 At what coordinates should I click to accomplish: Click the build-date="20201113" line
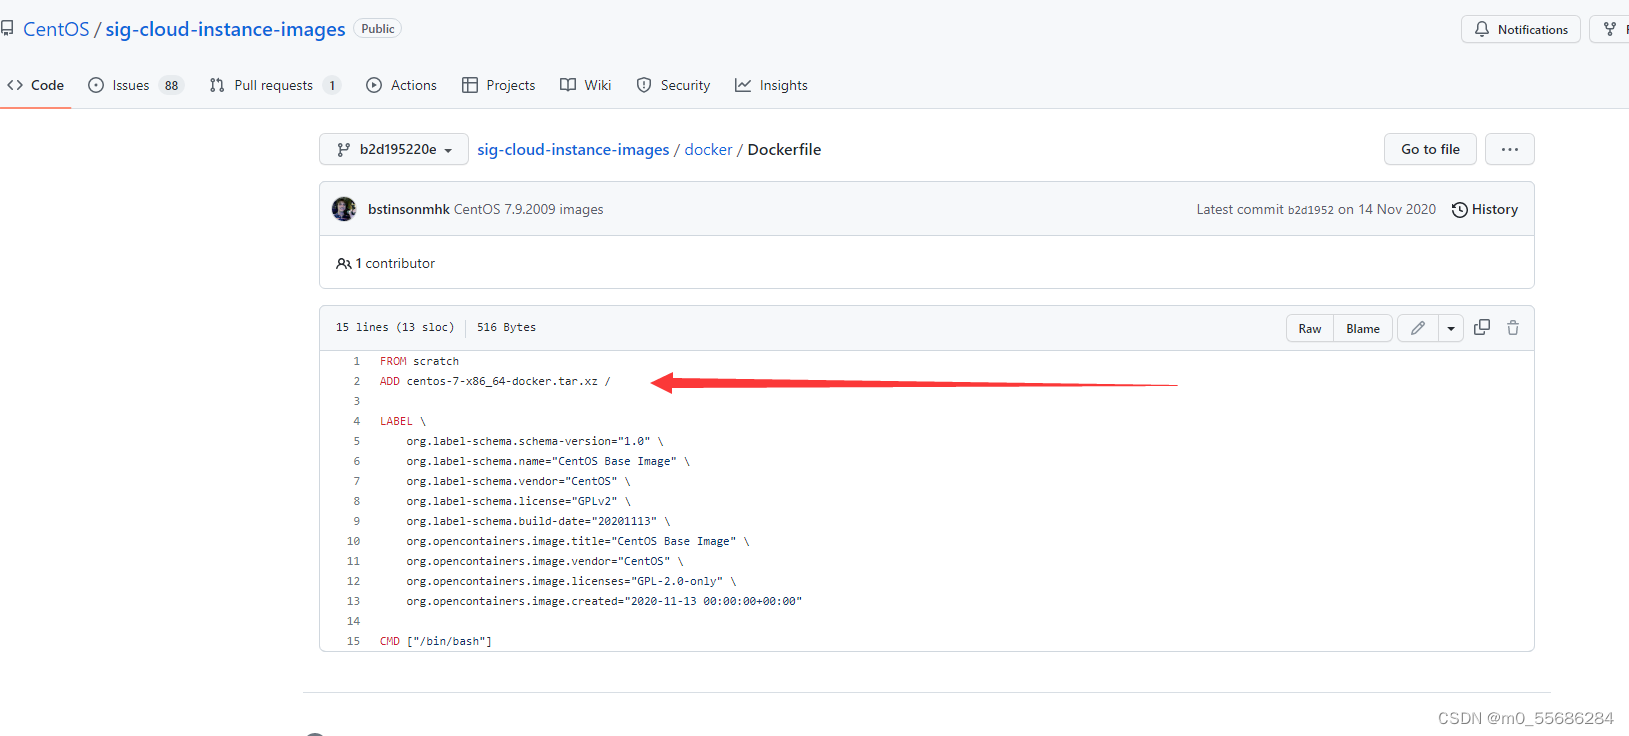pyautogui.click(x=538, y=521)
